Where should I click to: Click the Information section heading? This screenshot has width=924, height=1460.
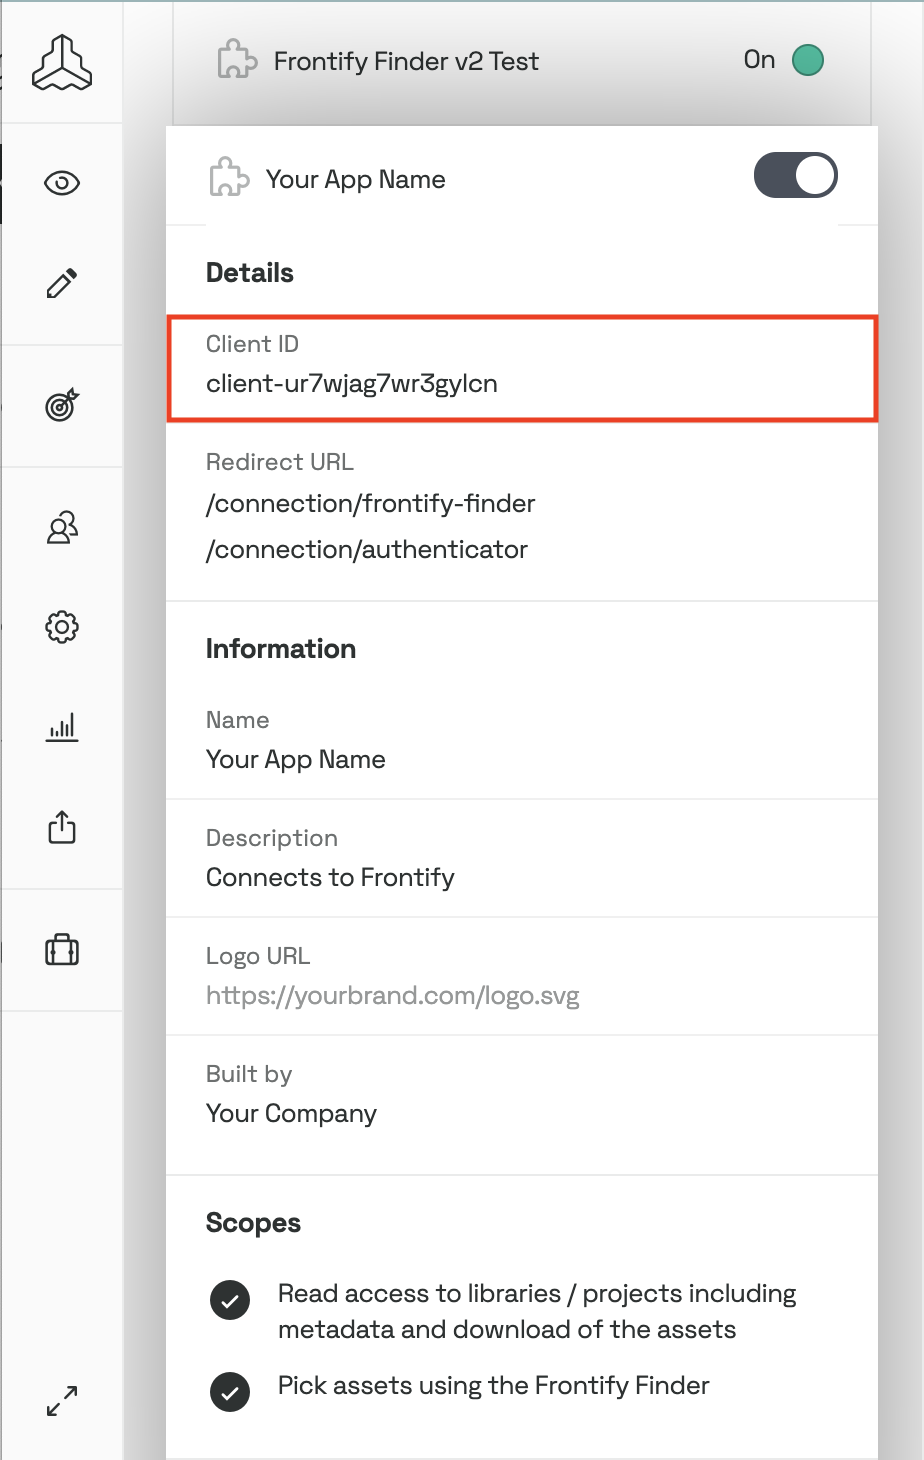pos(281,649)
